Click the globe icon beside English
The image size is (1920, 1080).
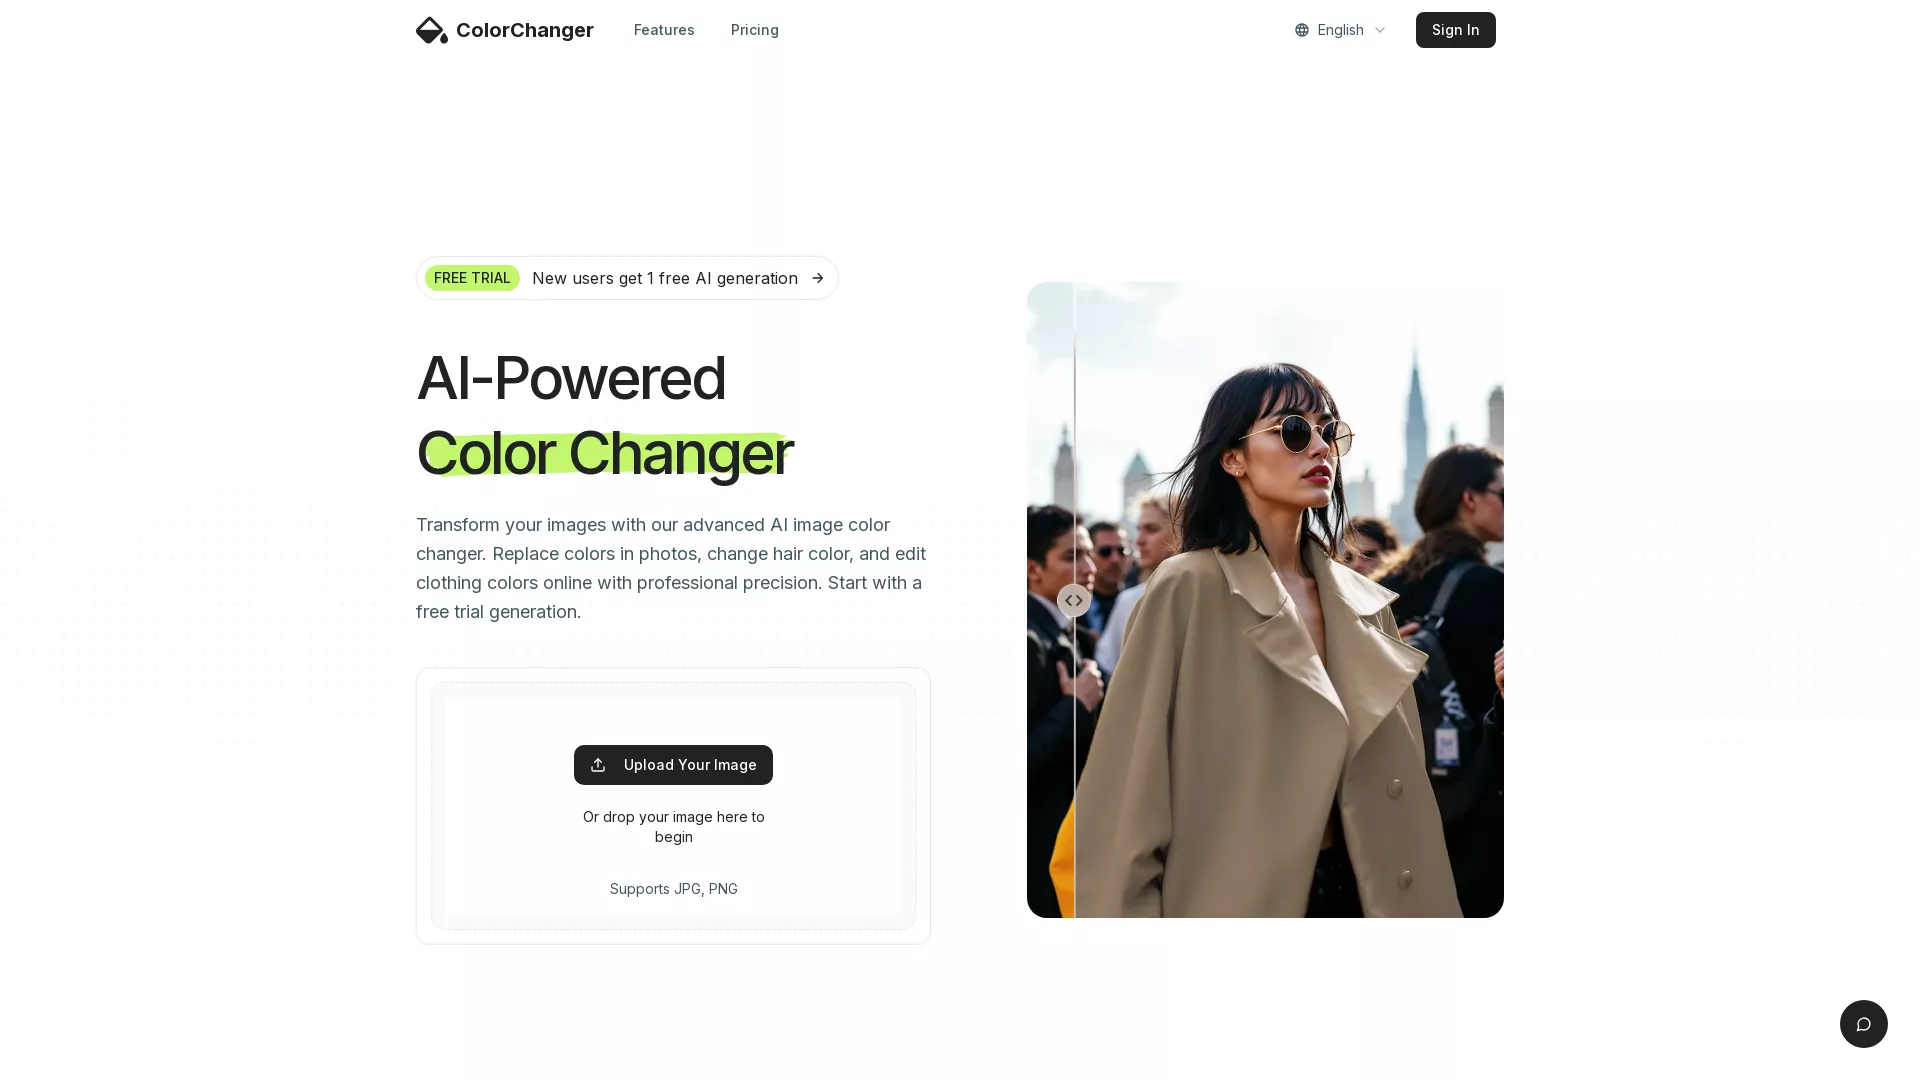pos(1302,30)
